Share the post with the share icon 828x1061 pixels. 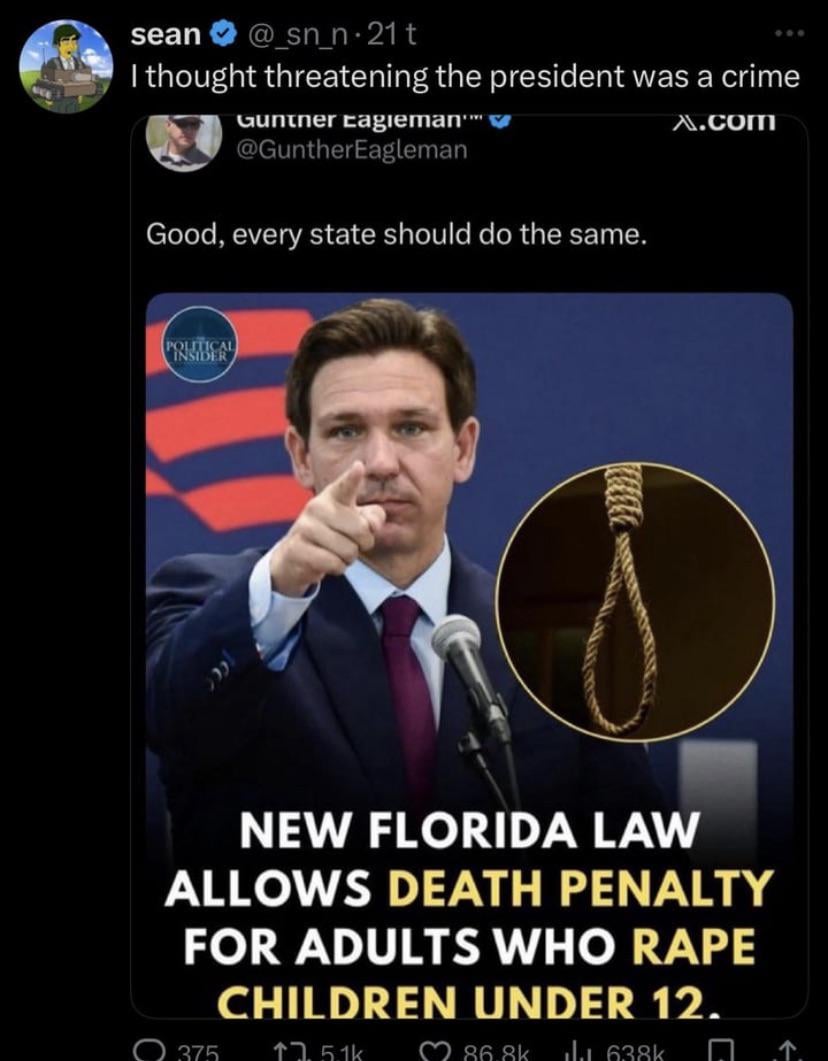click(787, 1052)
